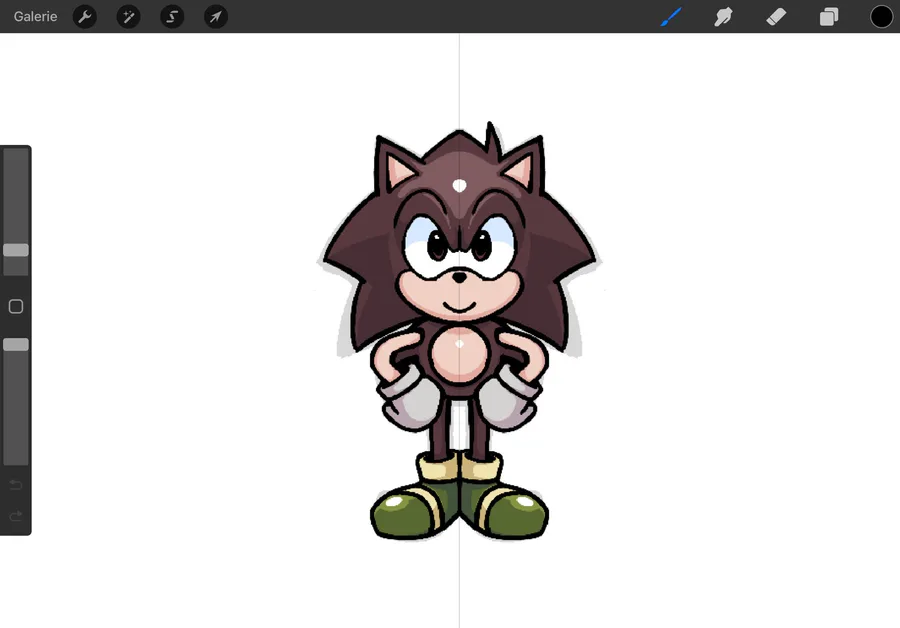Redo with the sidebar redo arrow
The height and width of the screenshot is (628, 900).
[x=16, y=515]
